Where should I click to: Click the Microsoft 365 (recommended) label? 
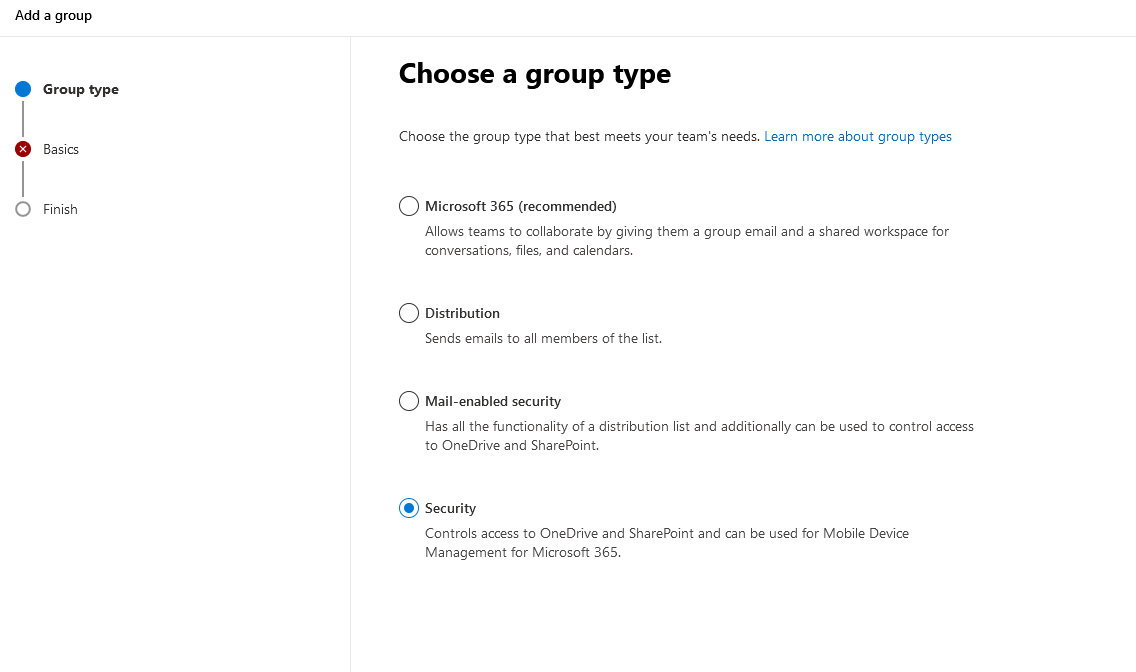tap(521, 206)
